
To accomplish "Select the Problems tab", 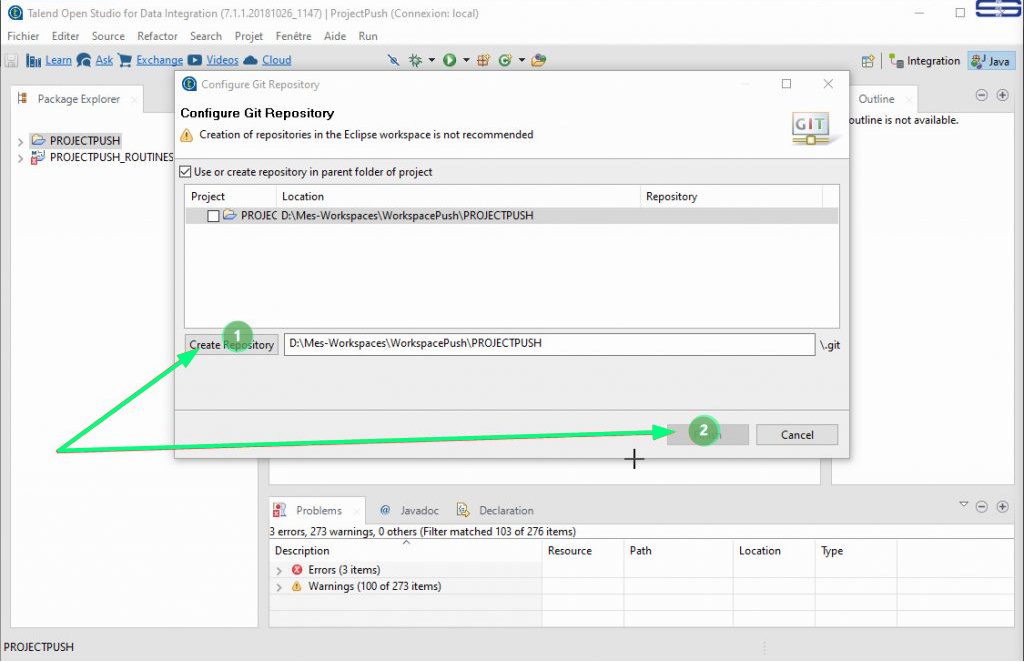I will coord(318,511).
